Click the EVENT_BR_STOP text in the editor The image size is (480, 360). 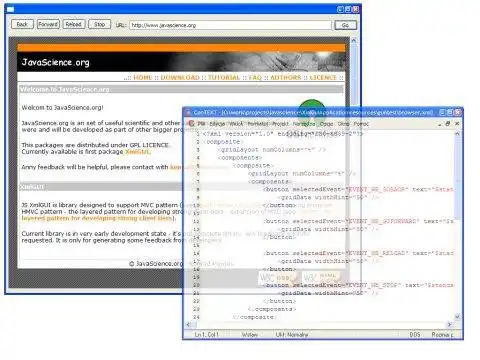[373, 285]
